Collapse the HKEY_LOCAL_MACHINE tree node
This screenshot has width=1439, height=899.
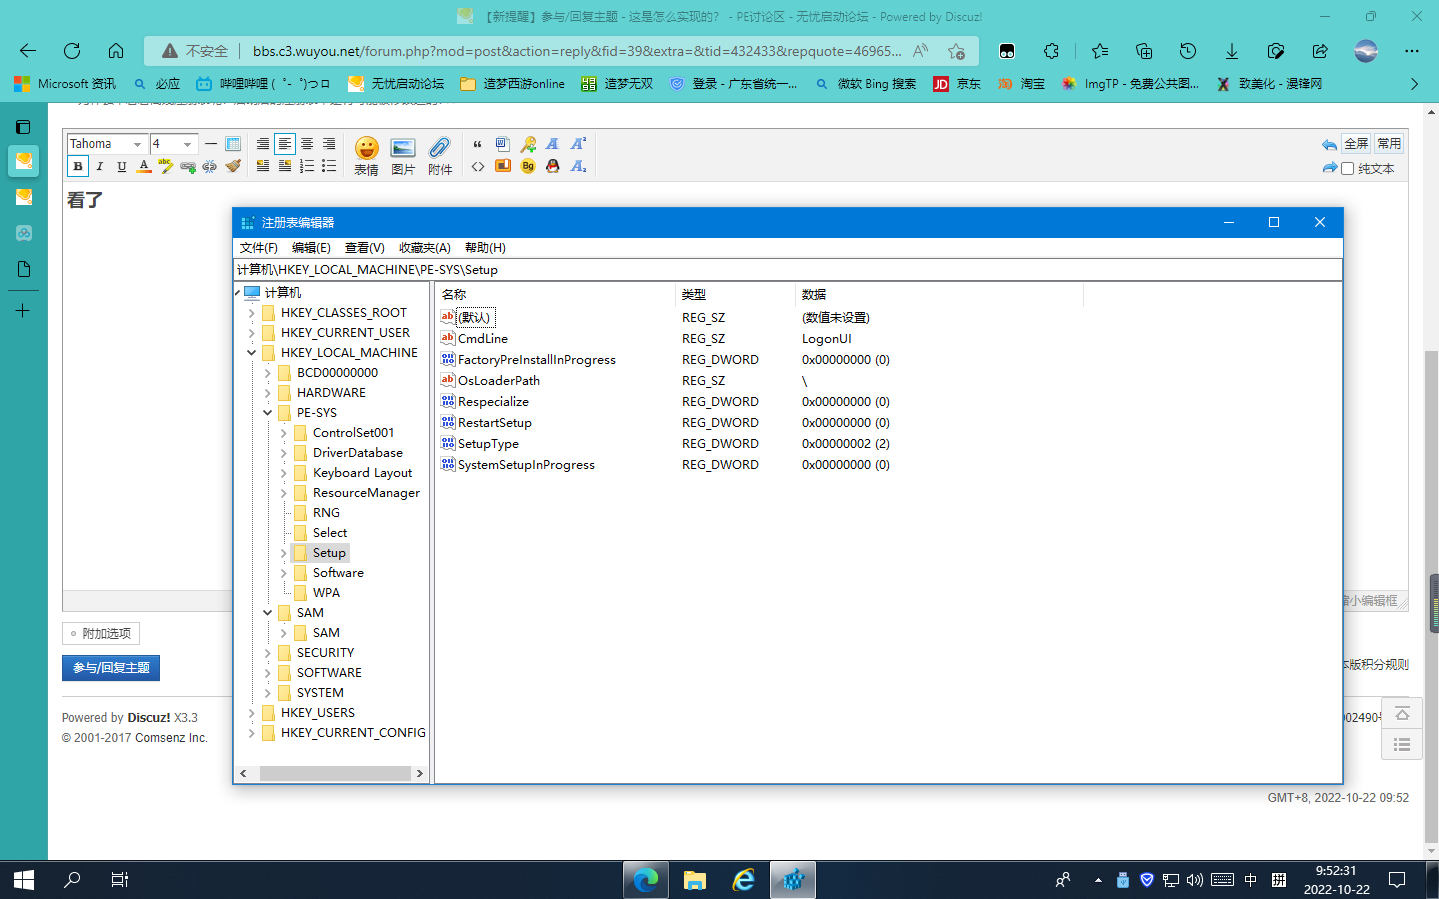[x=251, y=353]
